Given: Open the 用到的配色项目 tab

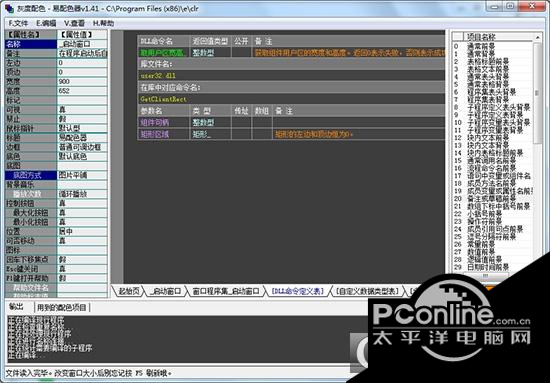Looking at the screenshot, I should click(x=62, y=308).
